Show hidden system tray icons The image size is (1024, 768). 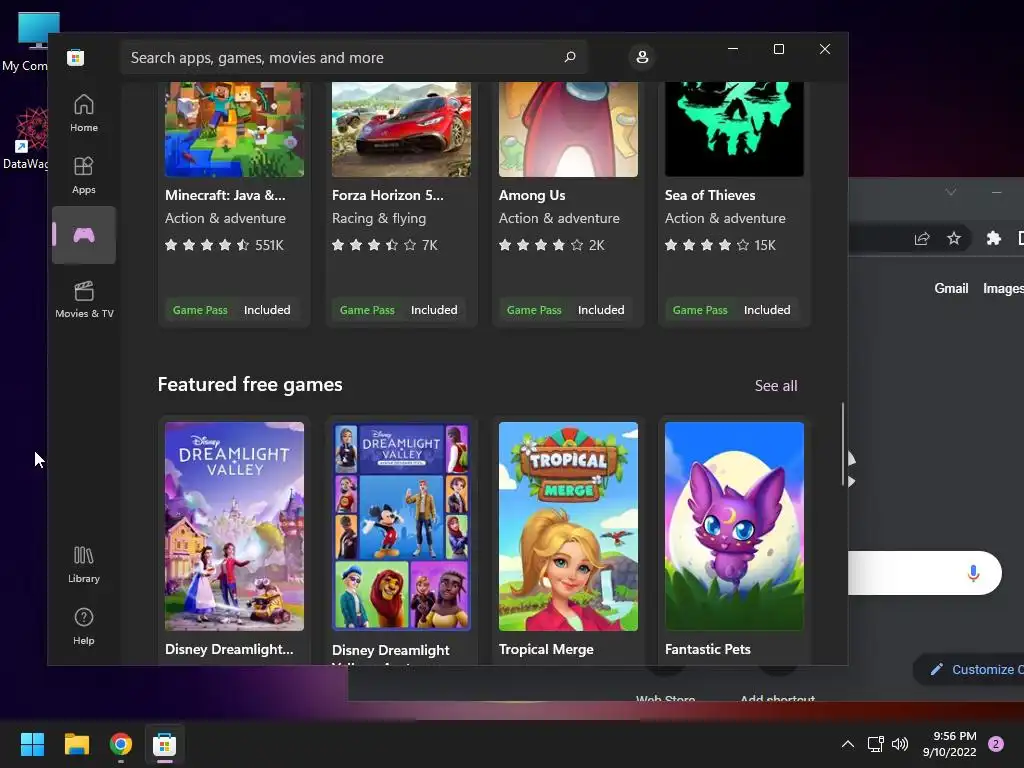coord(848,744)
